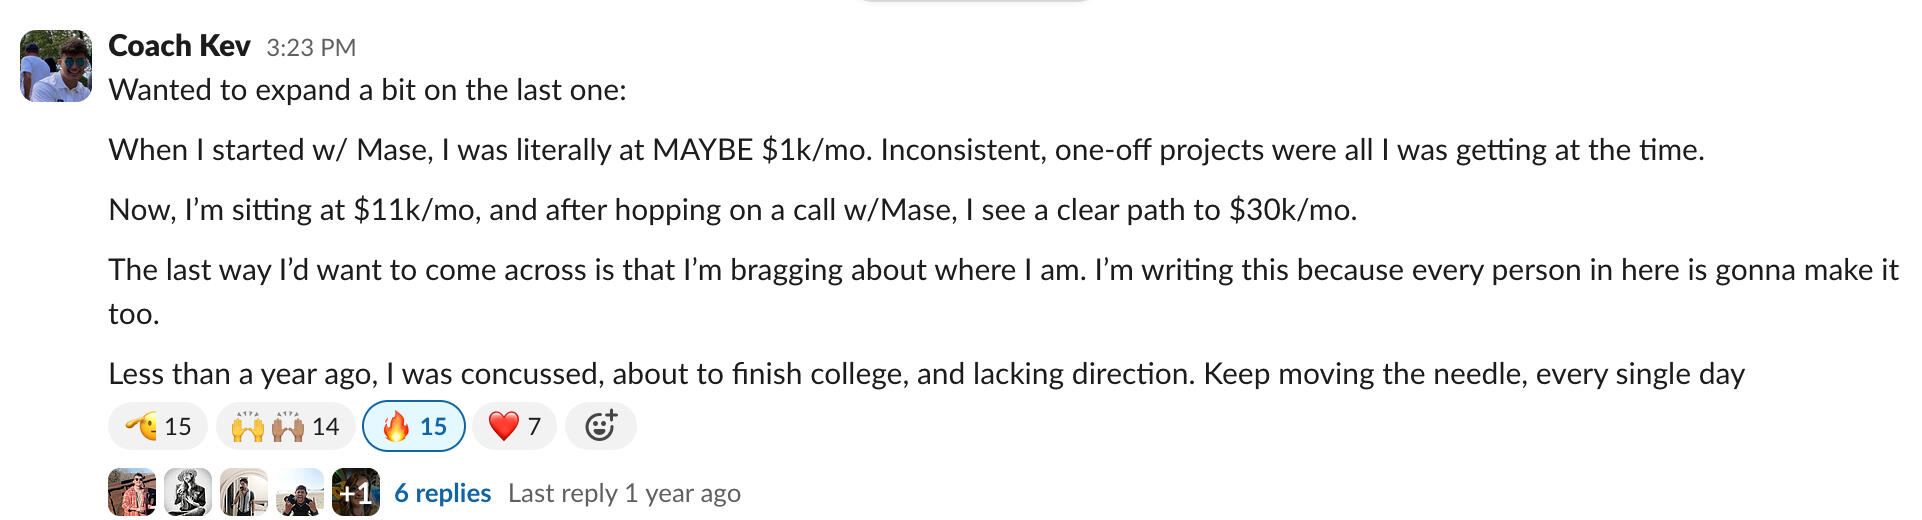
Task: Click the black-and-white replier avatar
Action: pos(188,492)
